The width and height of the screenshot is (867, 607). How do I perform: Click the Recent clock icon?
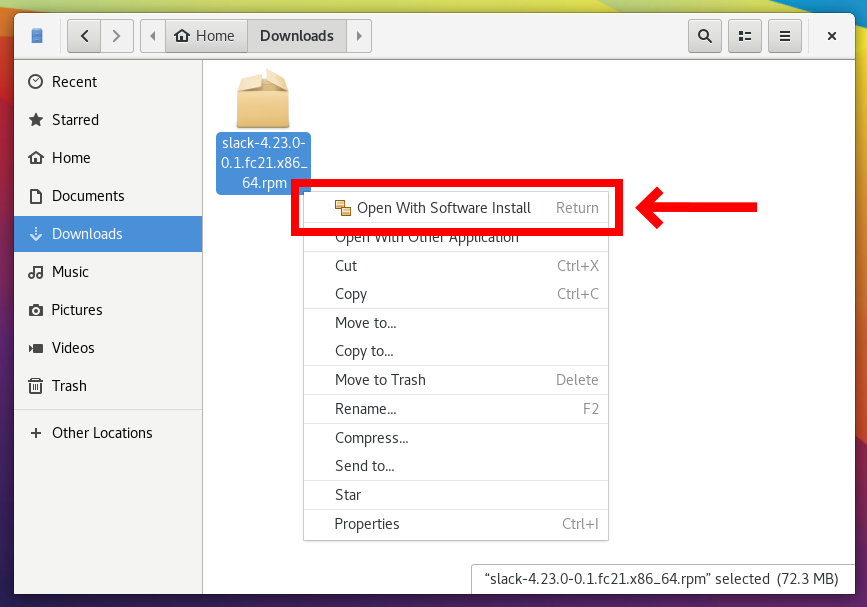(x=35, y=82)
